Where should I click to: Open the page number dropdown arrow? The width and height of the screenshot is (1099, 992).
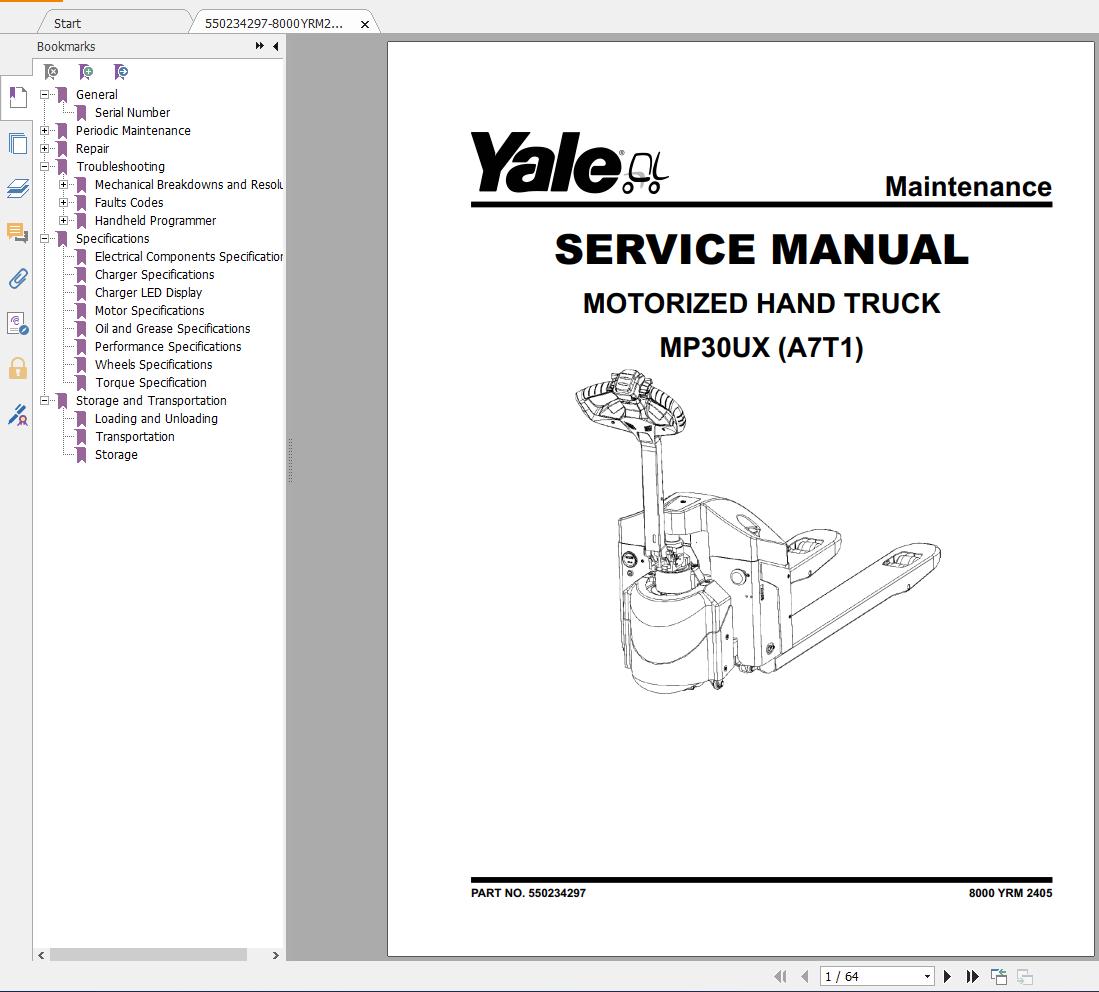click(925, 976)
